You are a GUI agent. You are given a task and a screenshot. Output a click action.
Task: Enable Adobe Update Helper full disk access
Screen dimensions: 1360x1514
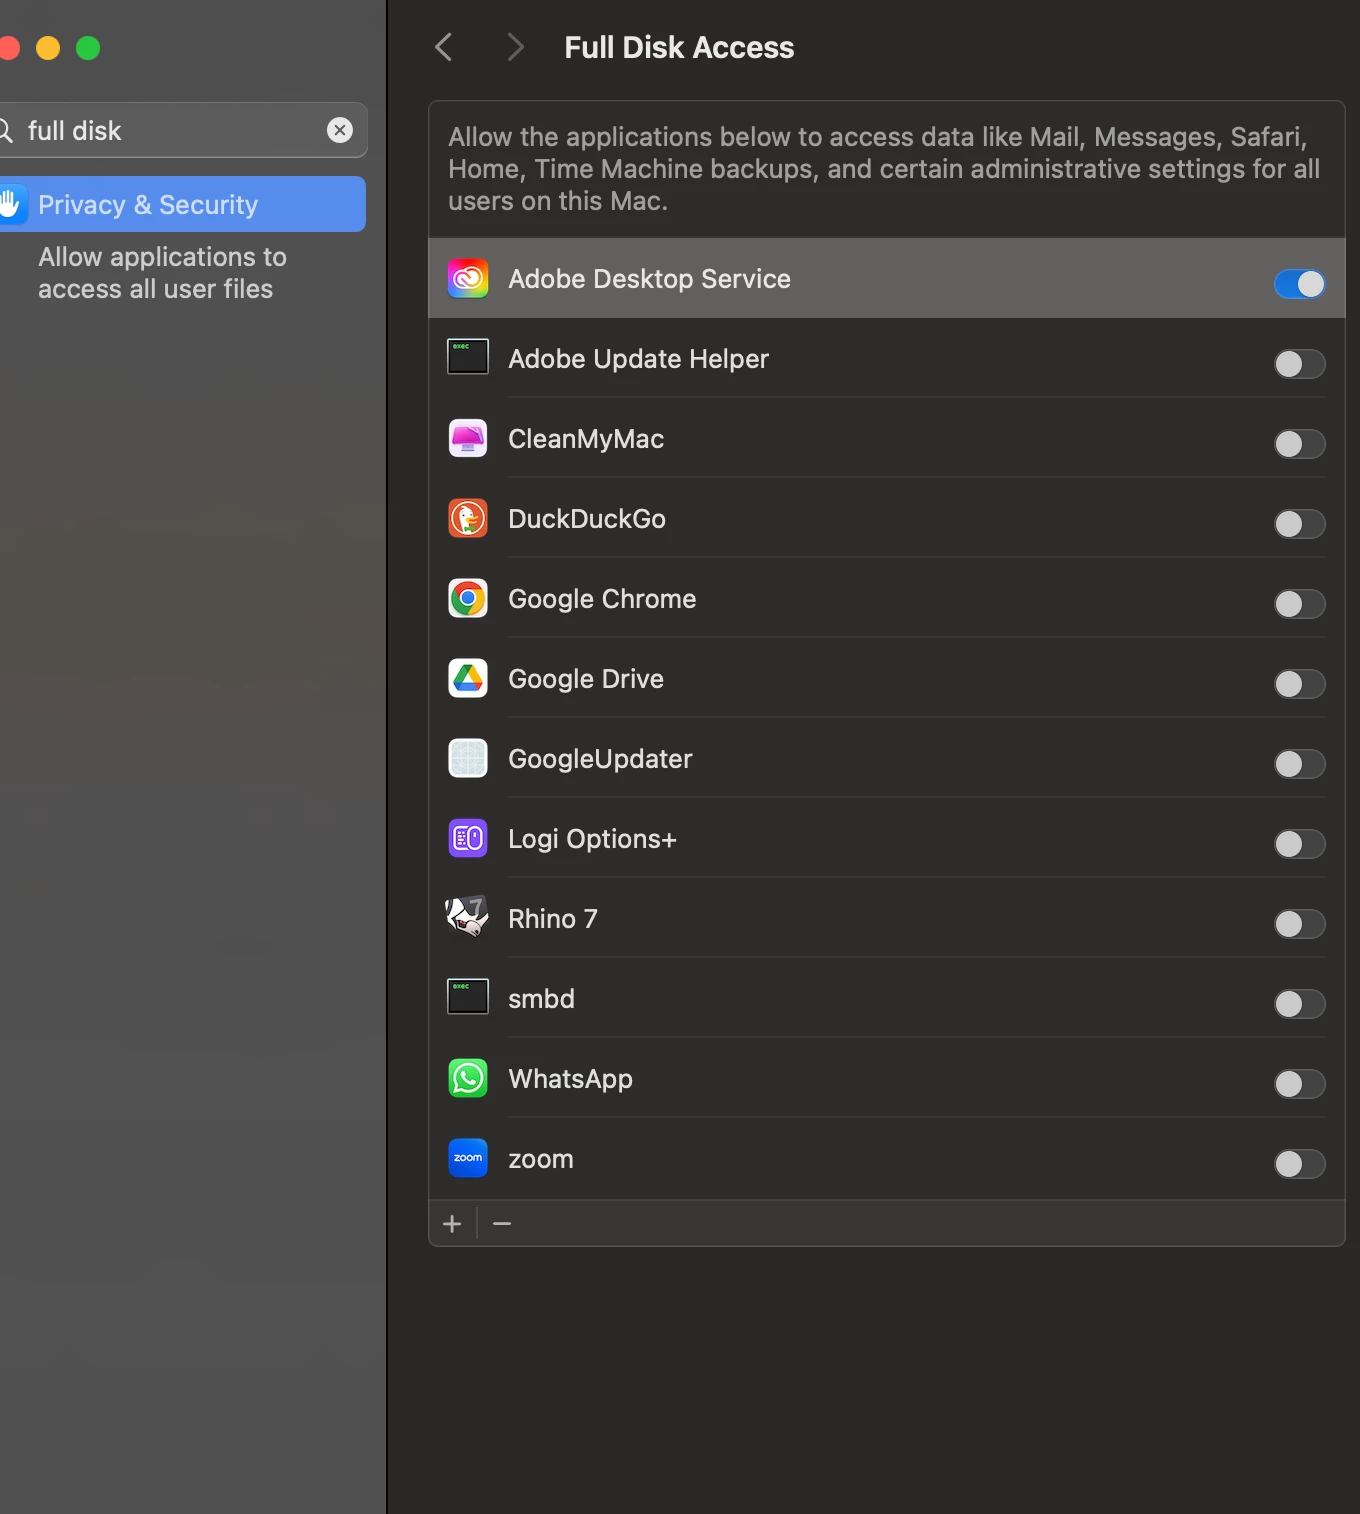[1300, 364]
